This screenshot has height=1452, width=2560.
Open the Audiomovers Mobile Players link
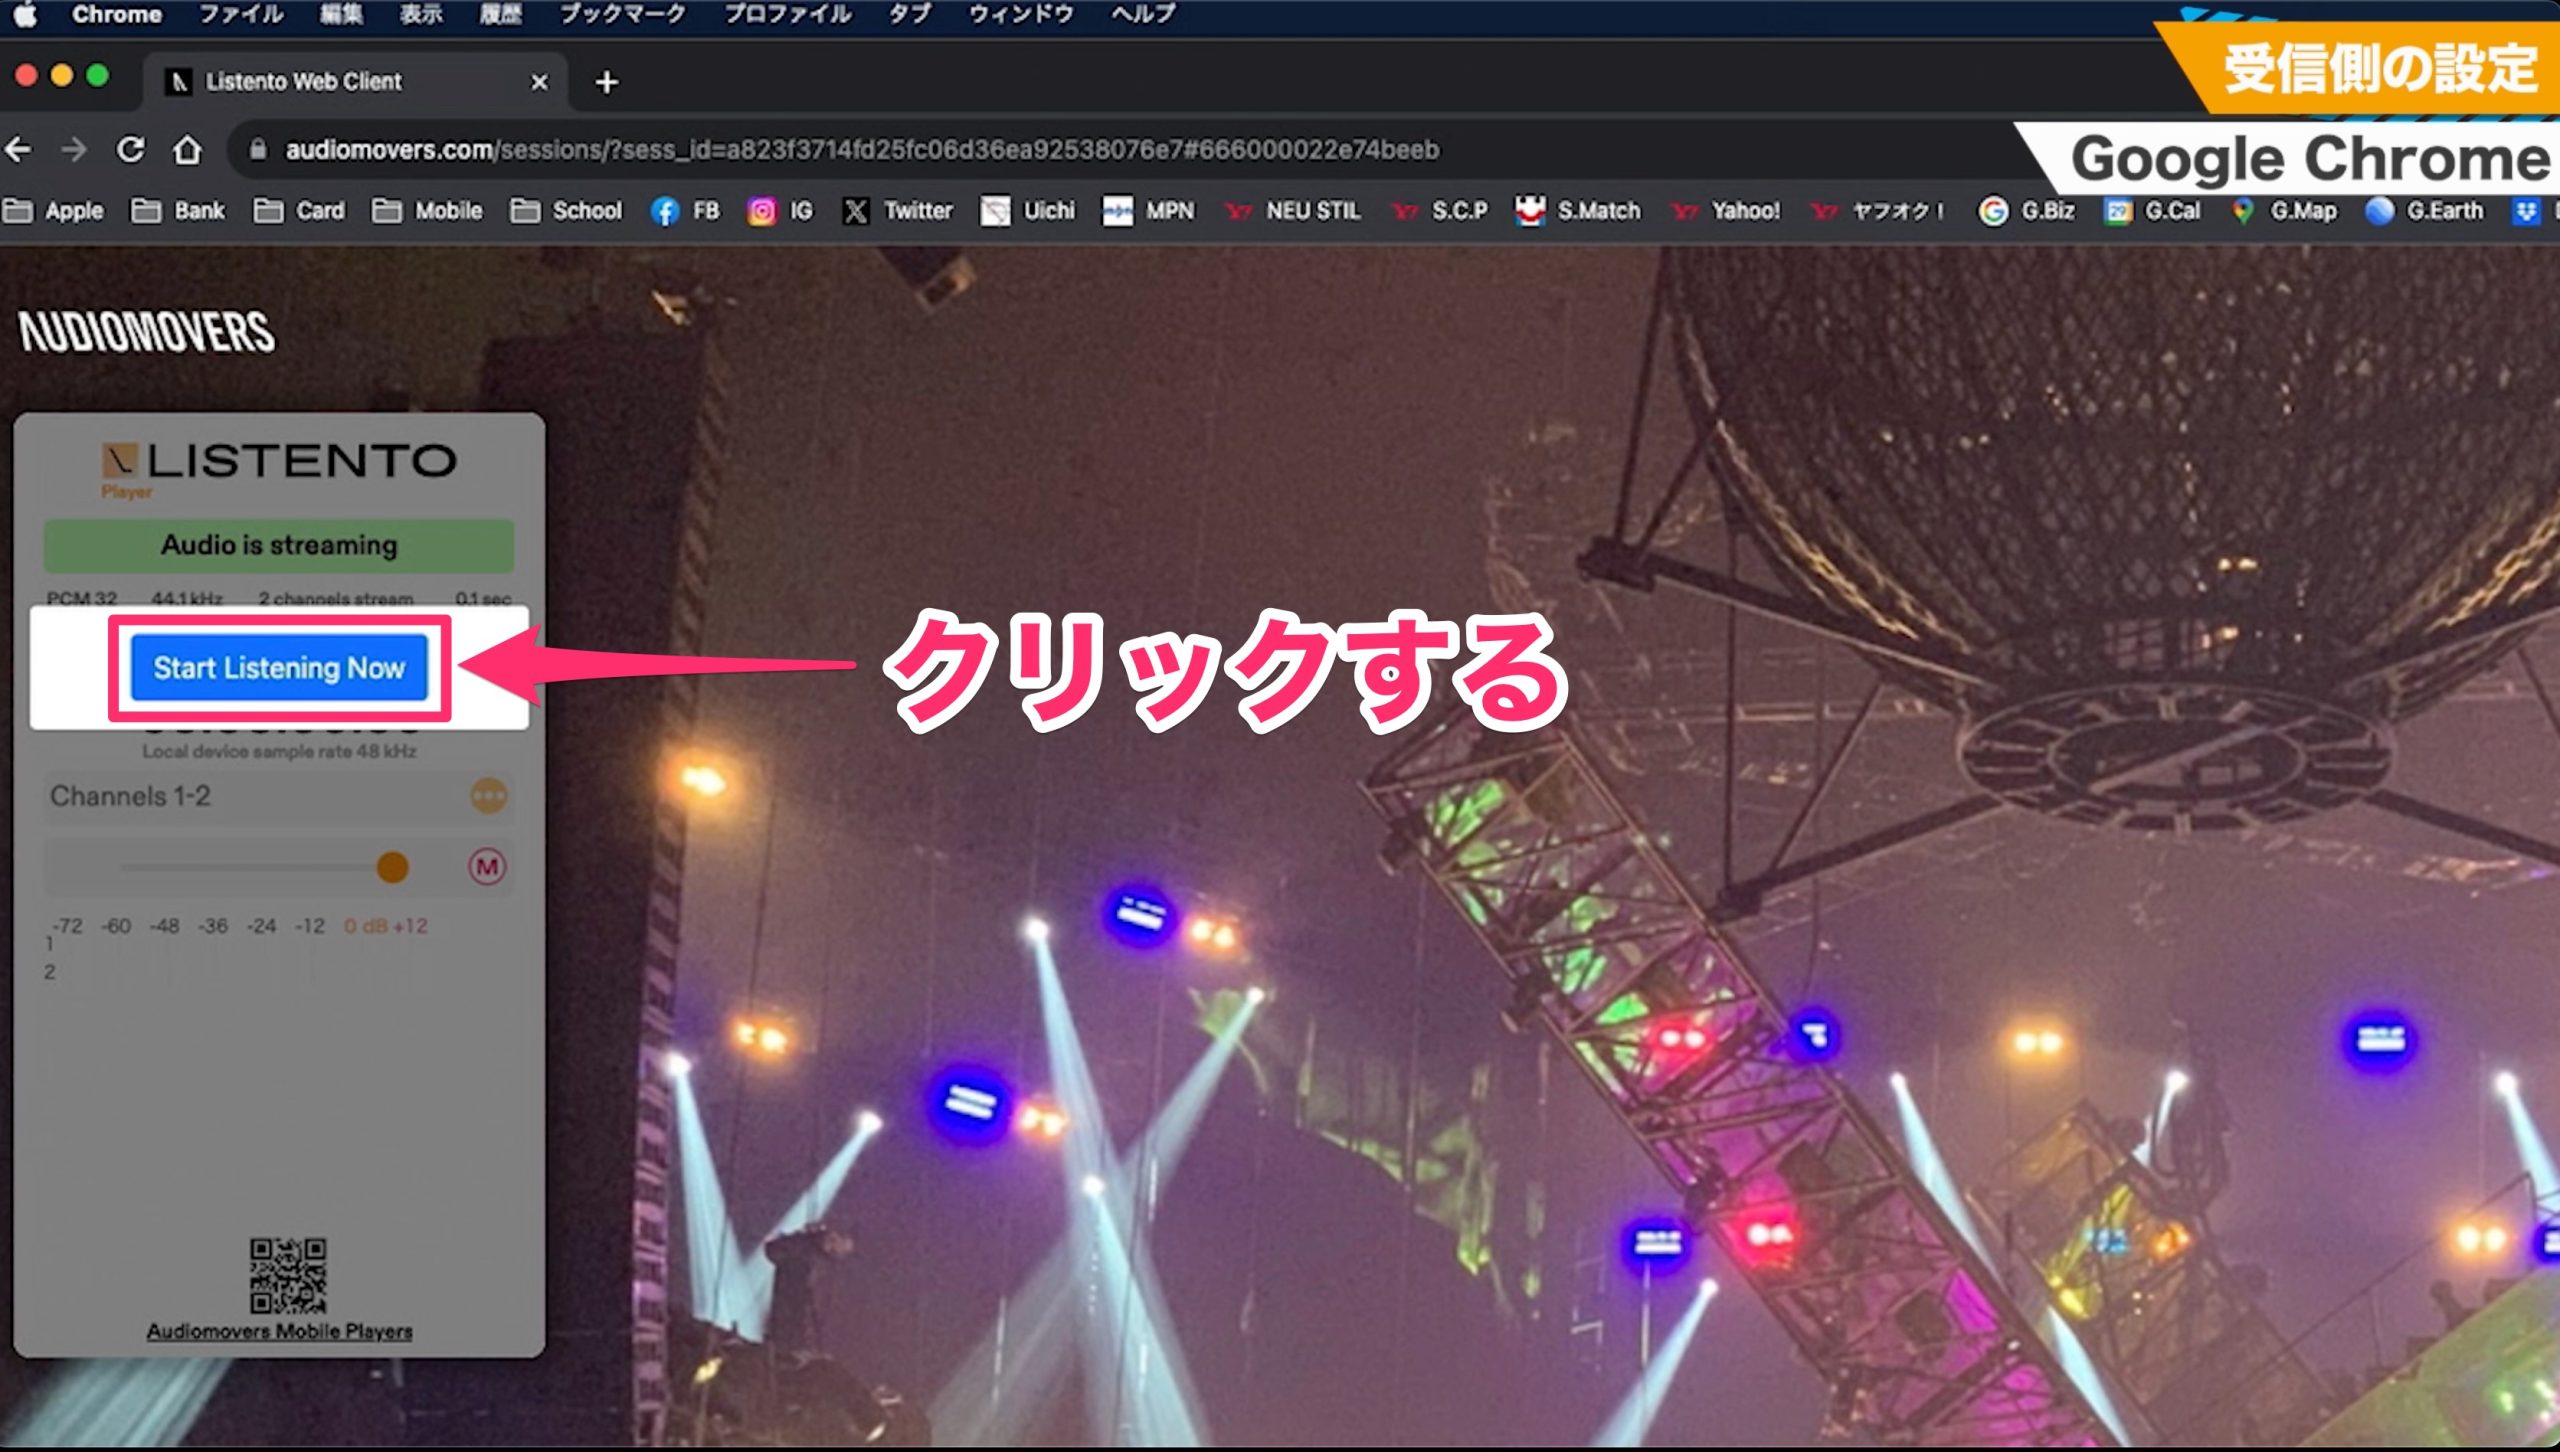coord(279,1331)
